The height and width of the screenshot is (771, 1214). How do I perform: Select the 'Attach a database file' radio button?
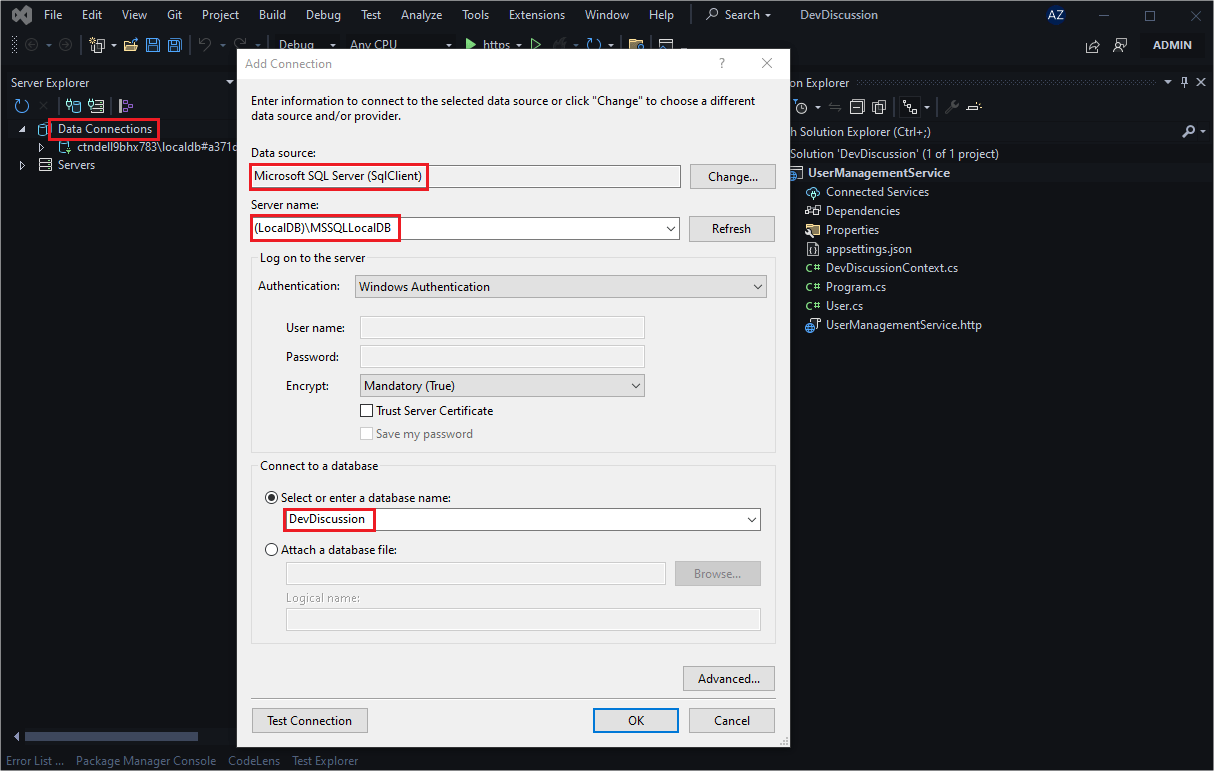pyautogui.click(x=272, y=550)
